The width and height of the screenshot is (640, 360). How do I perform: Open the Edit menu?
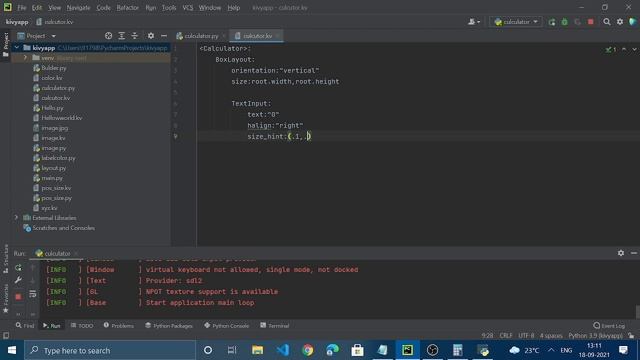tap(37, 7)
